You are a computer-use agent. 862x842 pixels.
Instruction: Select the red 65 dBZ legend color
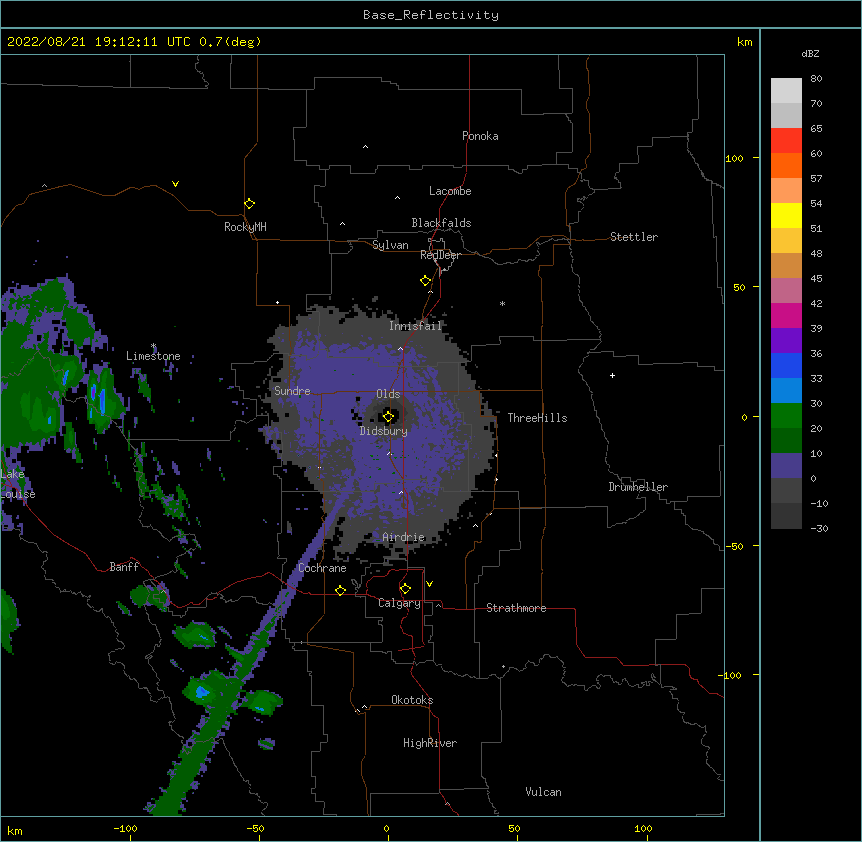click(786, 140)
